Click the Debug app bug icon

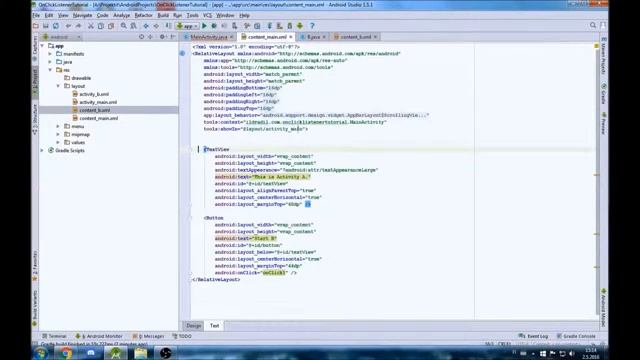tap(214, 26)
